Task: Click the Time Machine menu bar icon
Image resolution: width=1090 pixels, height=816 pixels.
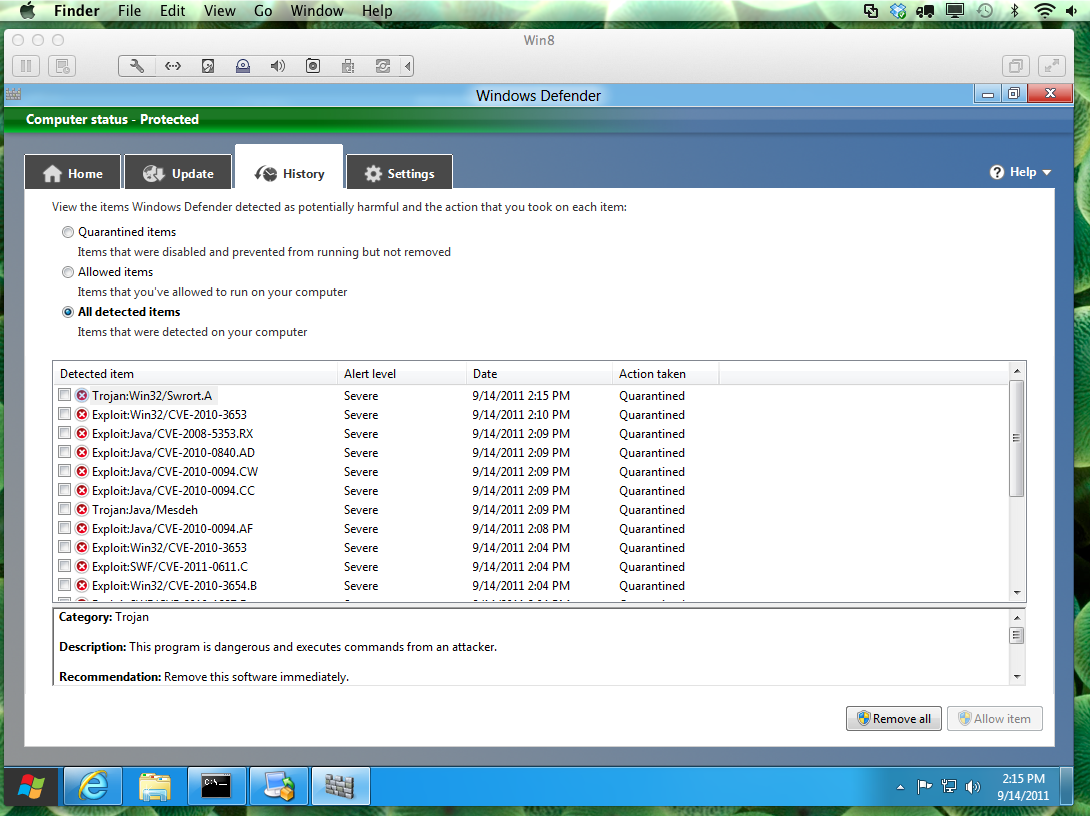Action: coord(985,10)
